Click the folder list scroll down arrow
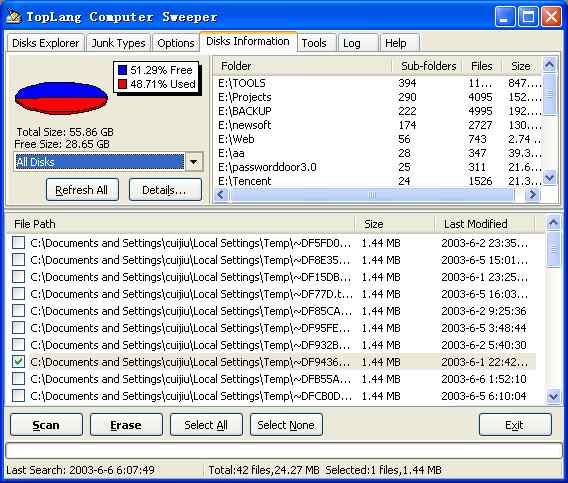This screenshot has height=483, width=568. 550,178
